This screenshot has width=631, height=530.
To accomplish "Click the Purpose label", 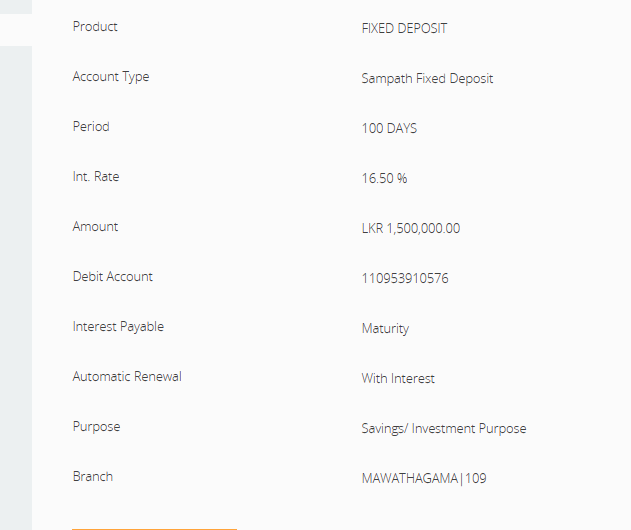I will [96, 427].
